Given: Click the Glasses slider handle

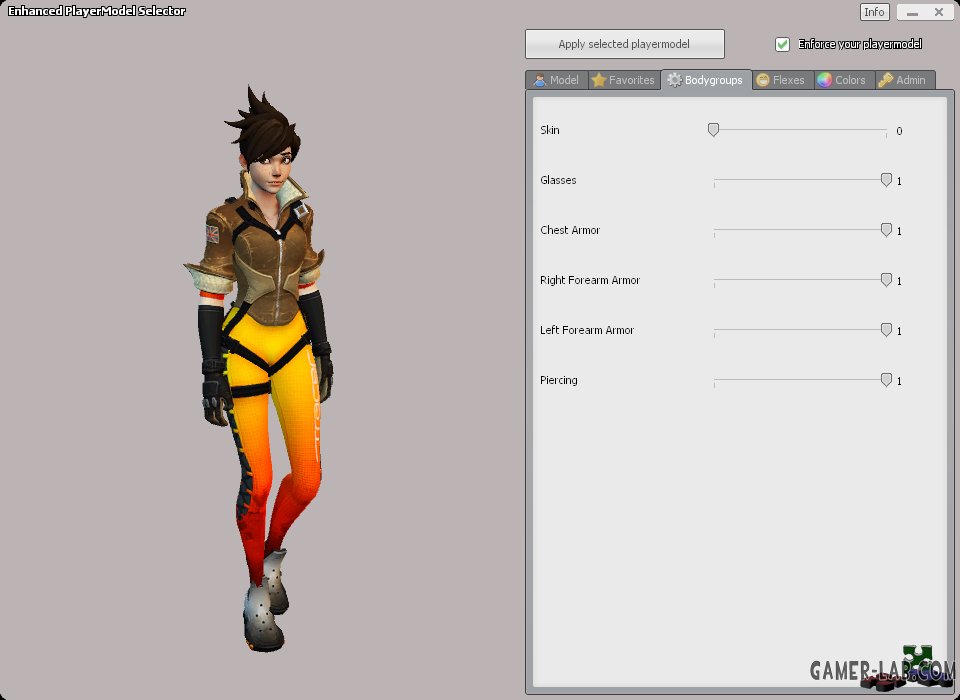Looking at the screenshot, I should [886, 180].
